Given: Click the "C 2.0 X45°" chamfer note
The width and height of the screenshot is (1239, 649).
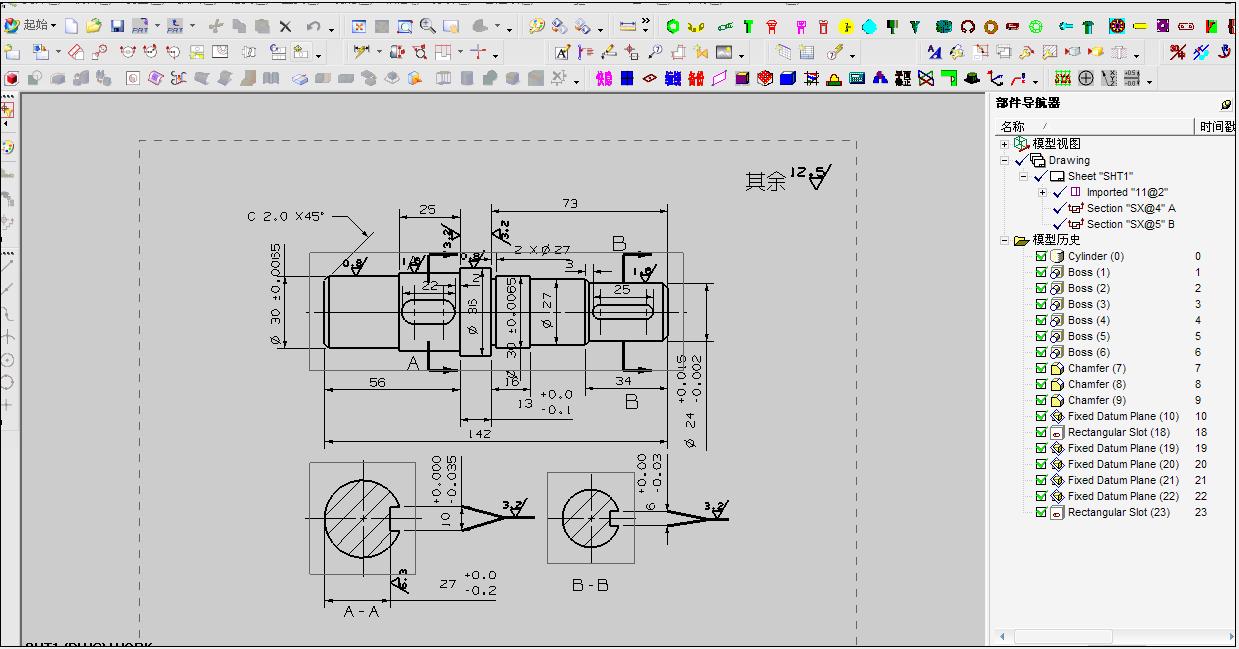Looking at the screenshot, I should point(286,216).
